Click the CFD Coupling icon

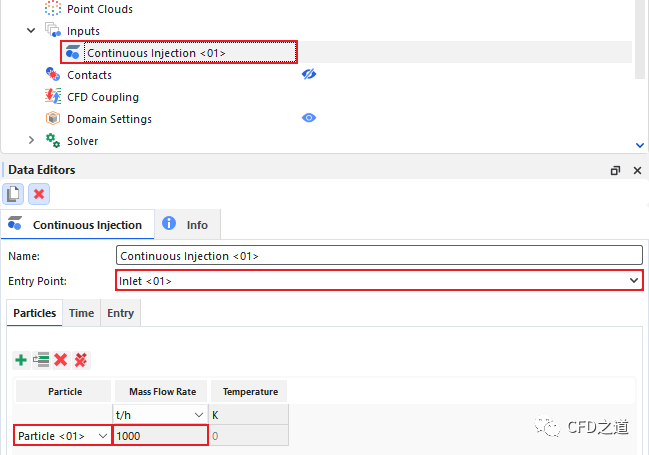tap(53, 97)
